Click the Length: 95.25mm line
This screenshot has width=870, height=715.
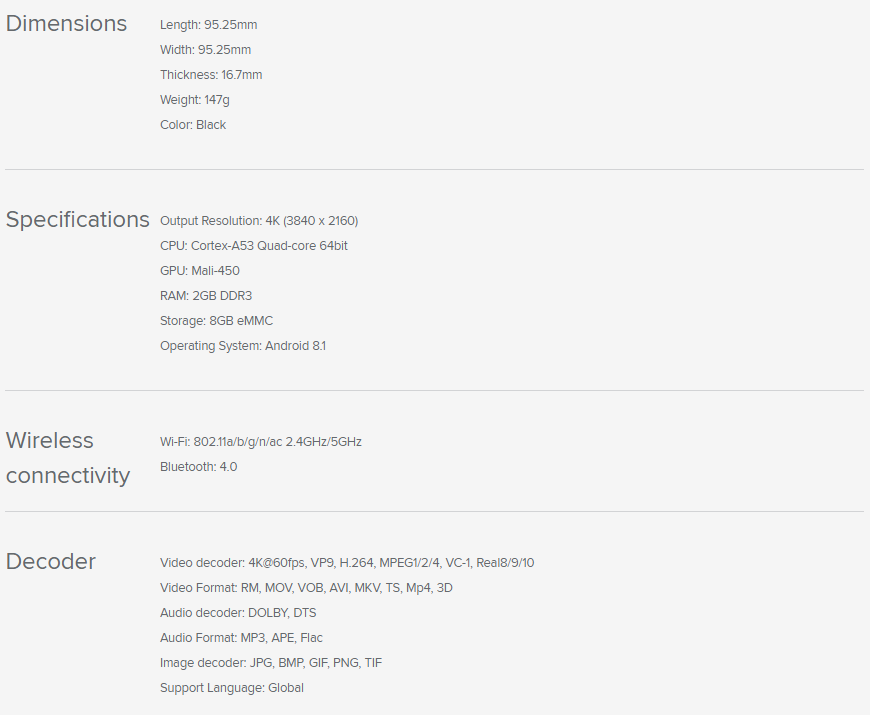tap(208, 25)
